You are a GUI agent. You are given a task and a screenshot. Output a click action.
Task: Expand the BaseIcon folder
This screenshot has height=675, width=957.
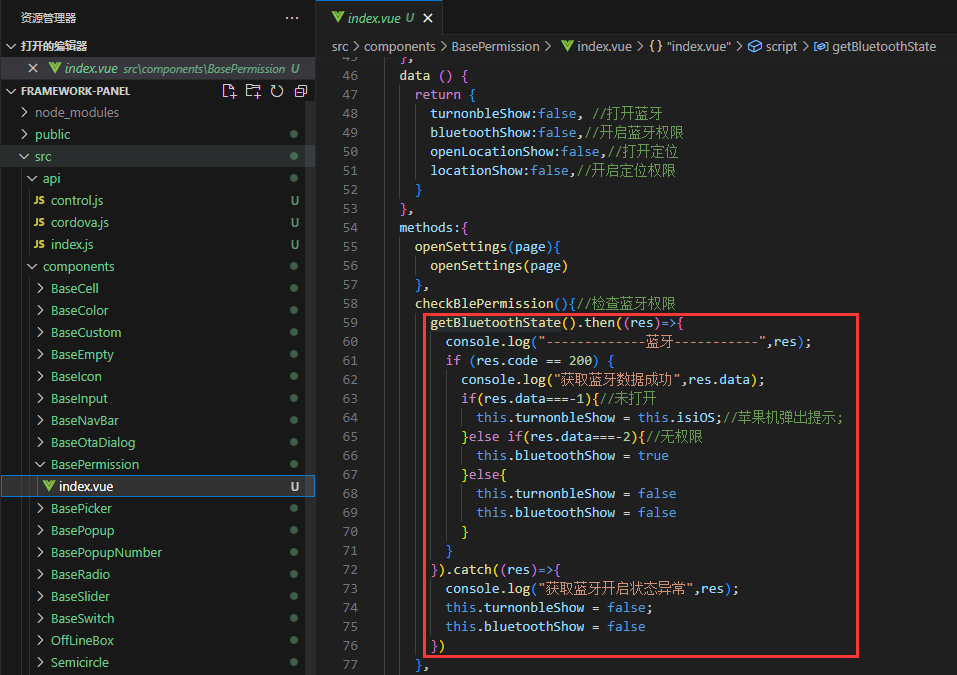[x=40, y=377]
